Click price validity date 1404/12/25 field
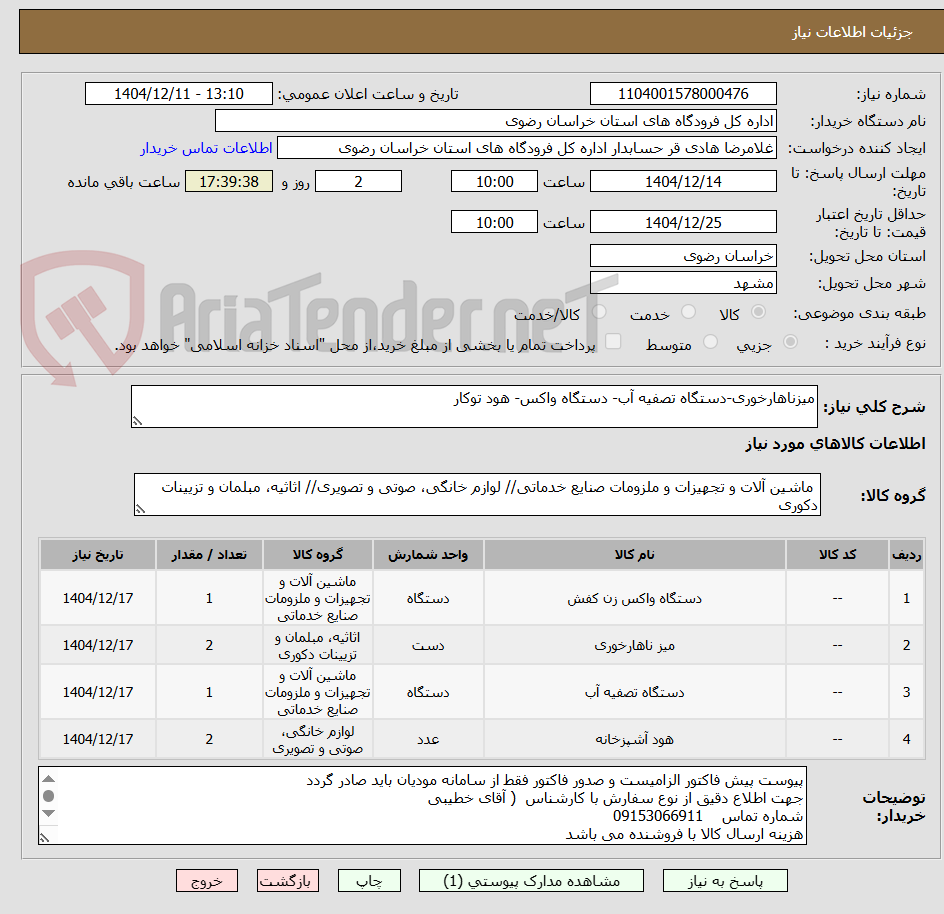Image resolution: width=944 pixels, height=914 pixels. click(x=683, y=222)
